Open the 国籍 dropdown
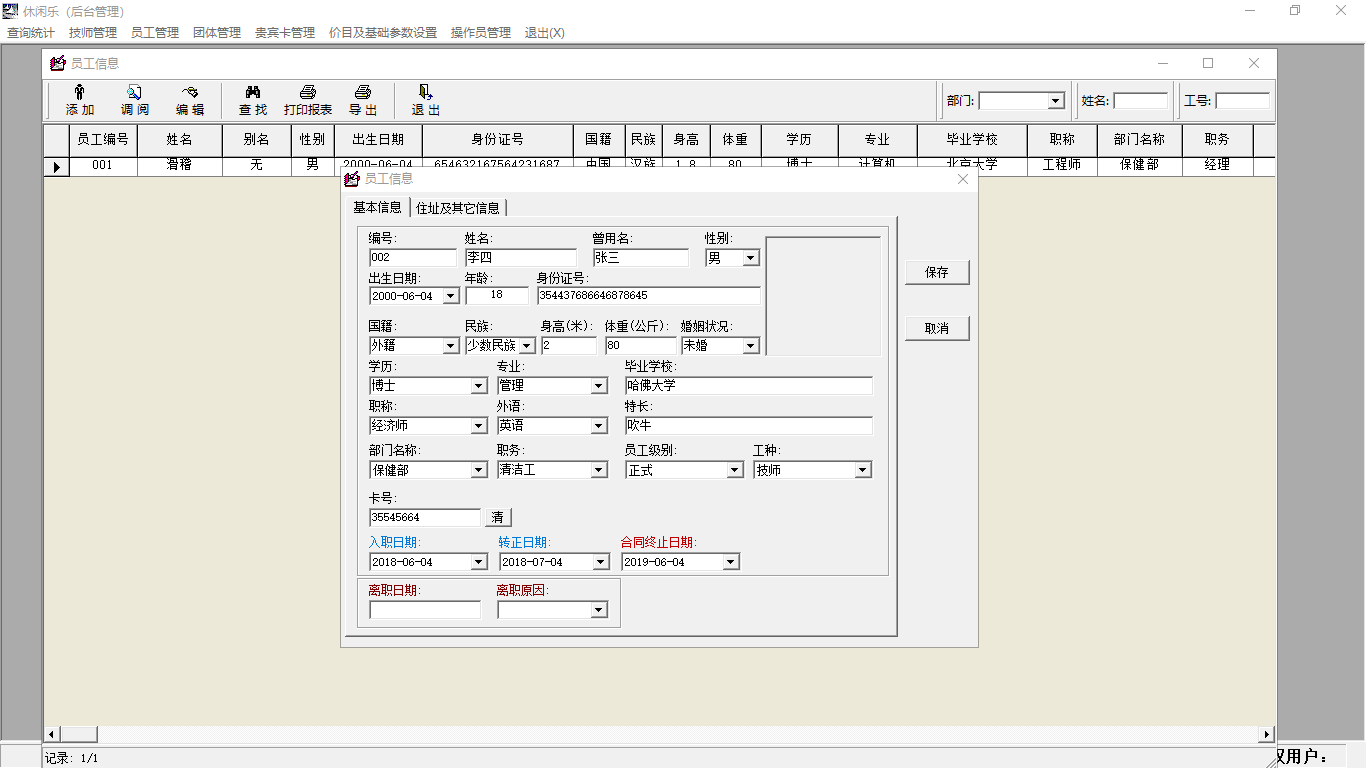This screenshot has height=768, width=1366. pyautogui.click(x=450, y=346)
